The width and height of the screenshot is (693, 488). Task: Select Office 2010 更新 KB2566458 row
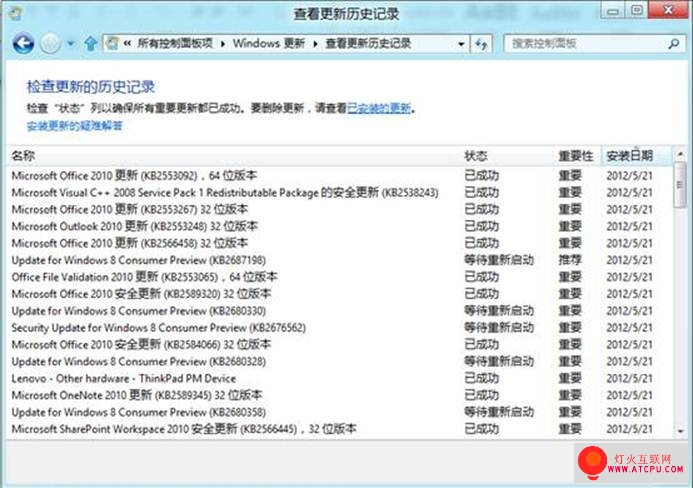click(x=340, y=243)
